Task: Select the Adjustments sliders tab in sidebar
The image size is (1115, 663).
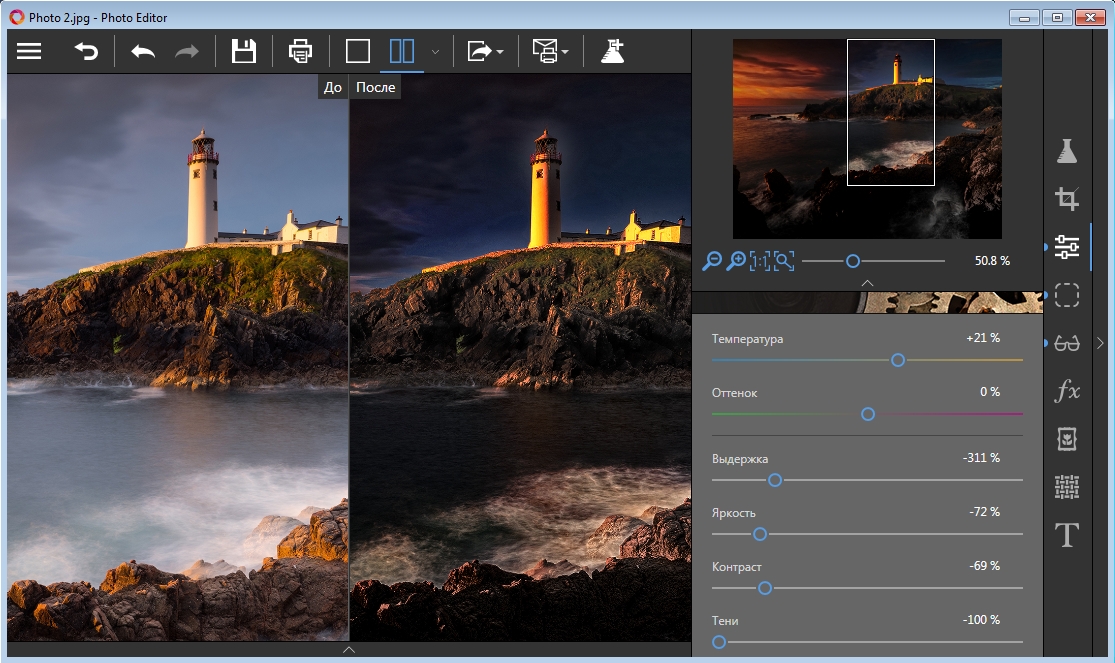Action: pyautogui.click(x=1067, y=247)
